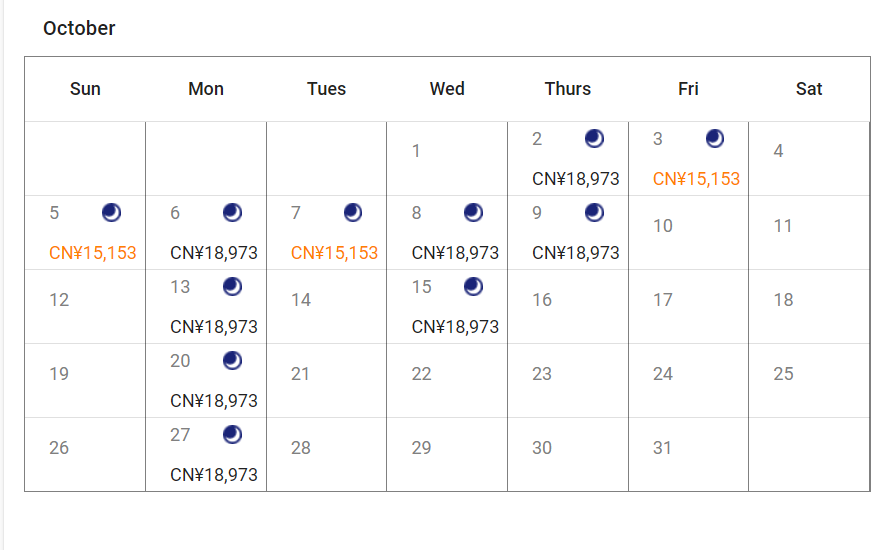Click the moon icon on October 27
880x550 pixels.
coord(232,434)
